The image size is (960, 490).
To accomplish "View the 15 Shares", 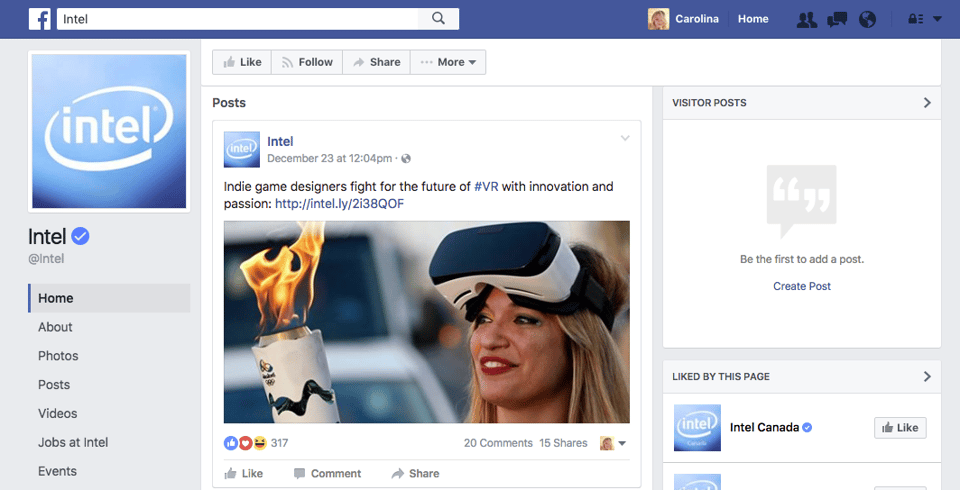I will [563, 443].
